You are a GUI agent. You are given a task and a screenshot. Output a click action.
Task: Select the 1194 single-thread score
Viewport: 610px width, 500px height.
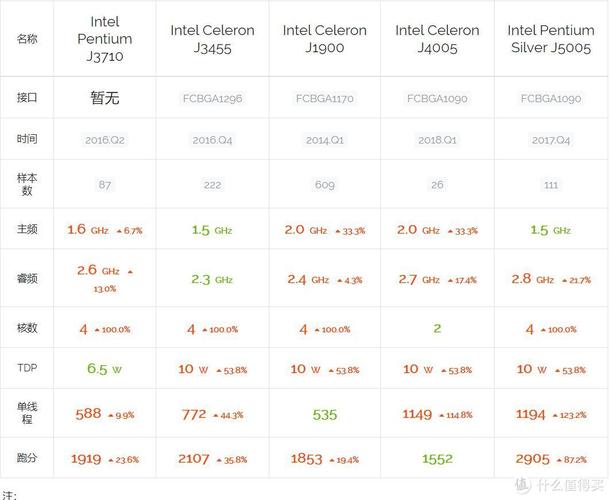point(531,414)
